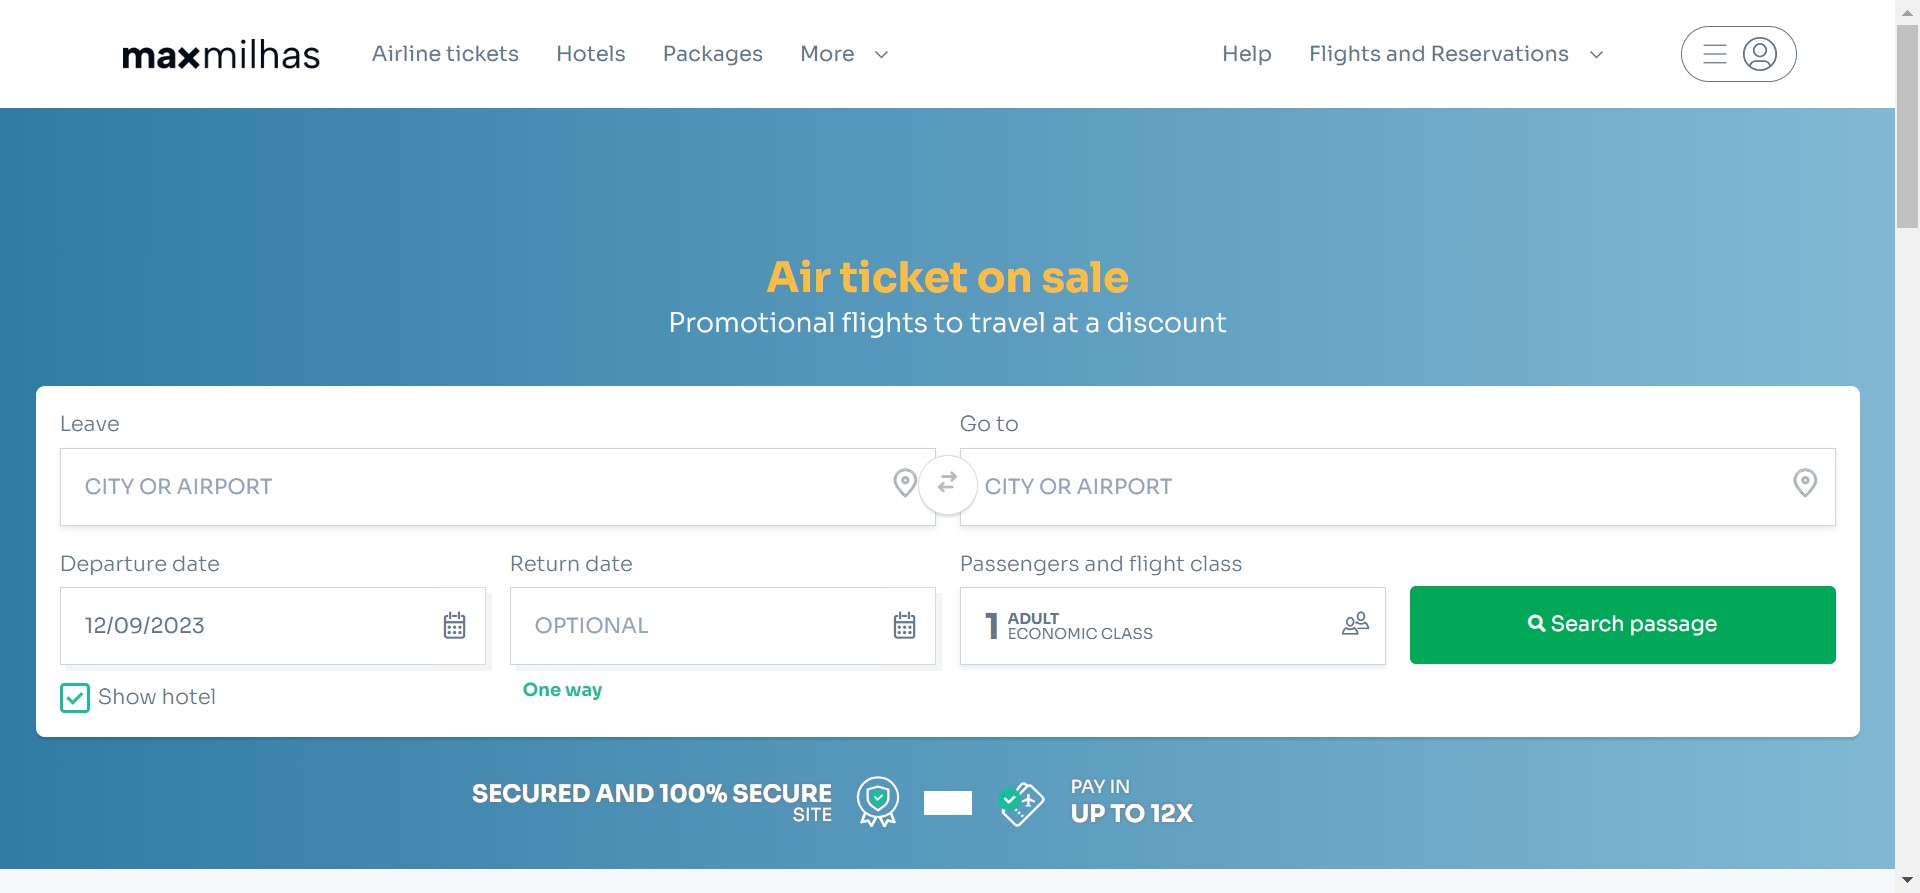Open Passengers and flight class selector
The image size is (1920, 893).
tap(1150, 626)
